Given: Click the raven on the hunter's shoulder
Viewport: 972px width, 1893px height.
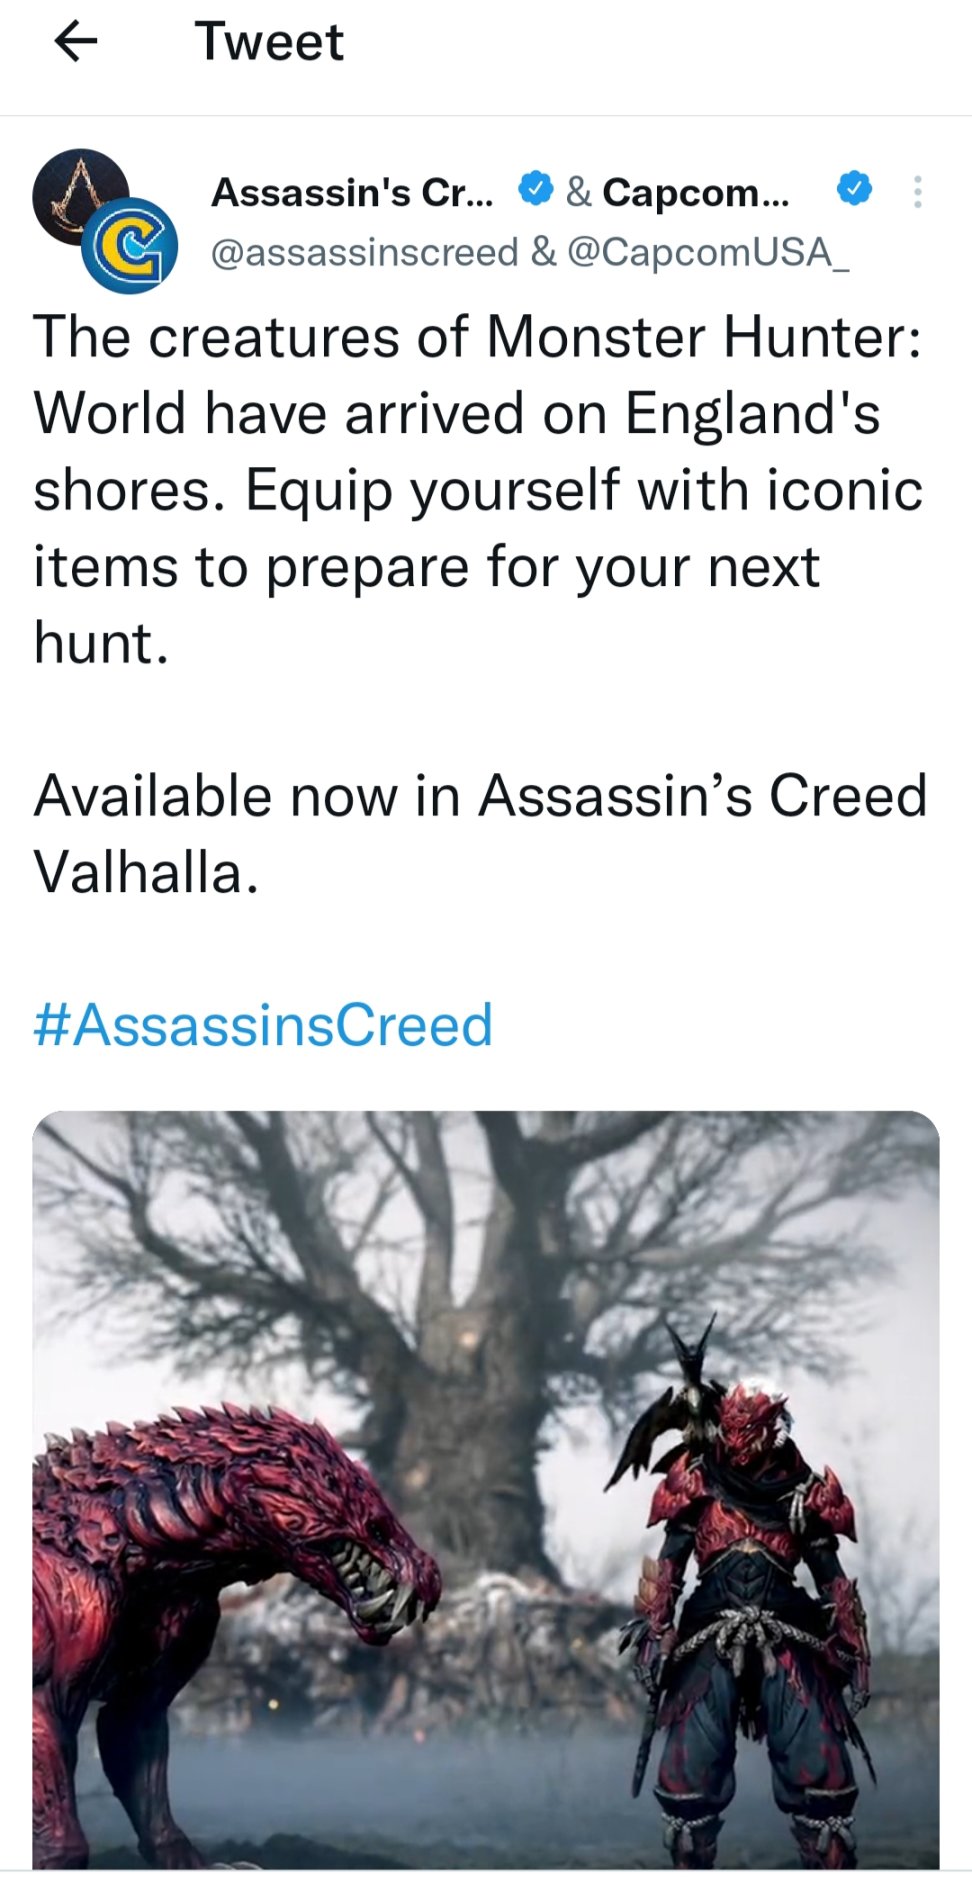Looking at the screenshot, I should pyautogui.click(x=680, y=1395).
